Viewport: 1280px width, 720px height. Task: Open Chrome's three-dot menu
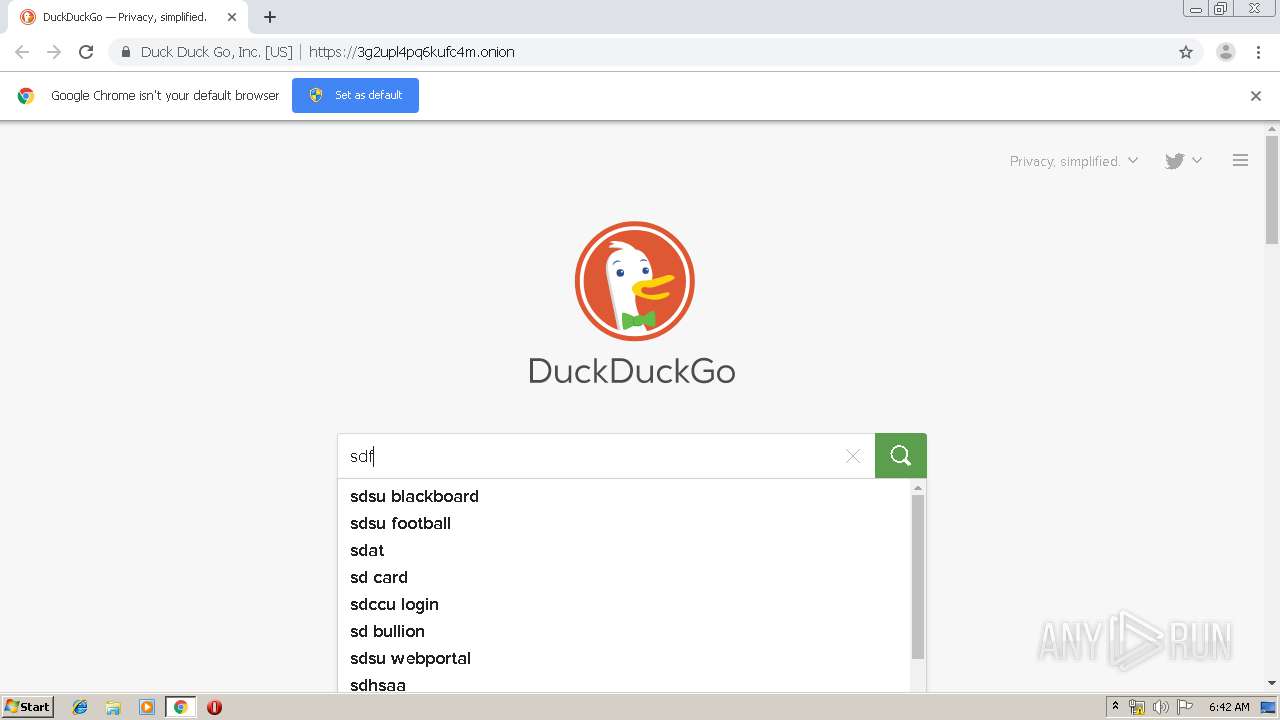point(1258,52)
